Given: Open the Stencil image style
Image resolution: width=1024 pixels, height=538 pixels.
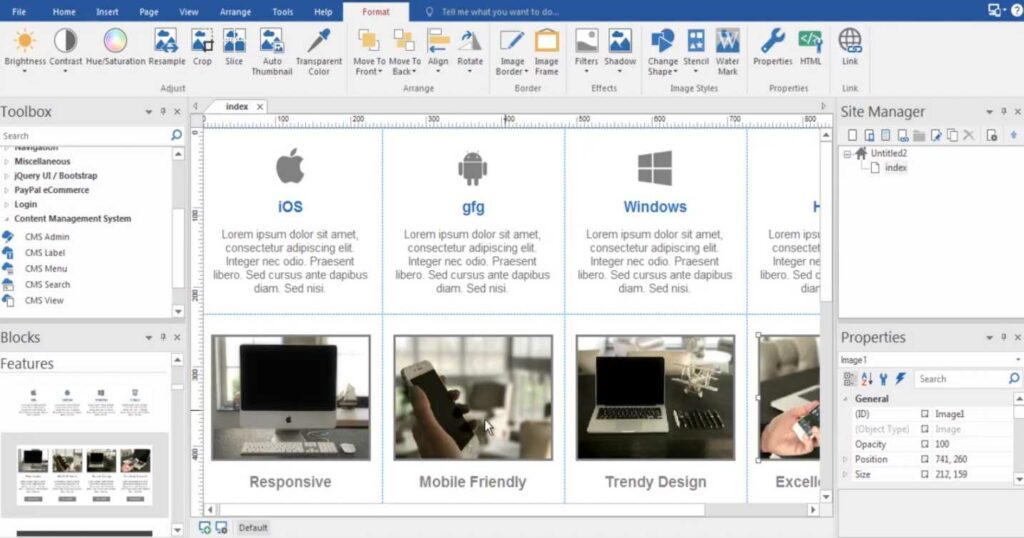Looking at the screenshot, I should (696, 50).
